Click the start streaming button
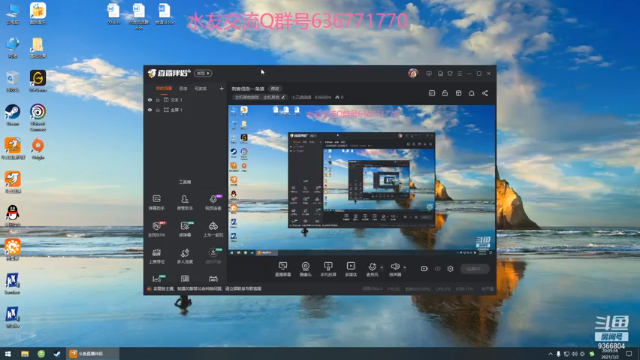 point(475,269)
